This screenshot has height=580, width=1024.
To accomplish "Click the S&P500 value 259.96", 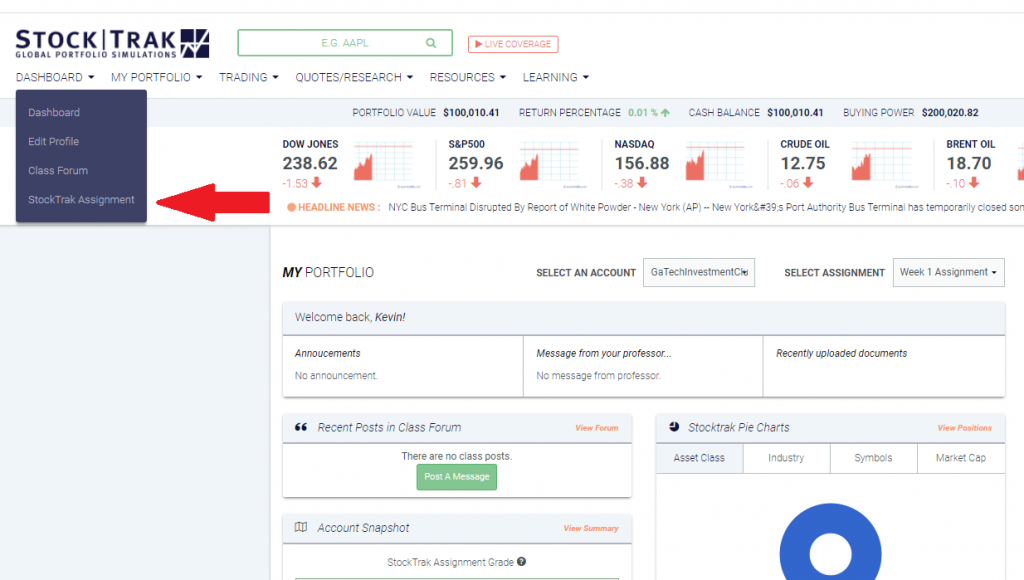I will [476, 163].
